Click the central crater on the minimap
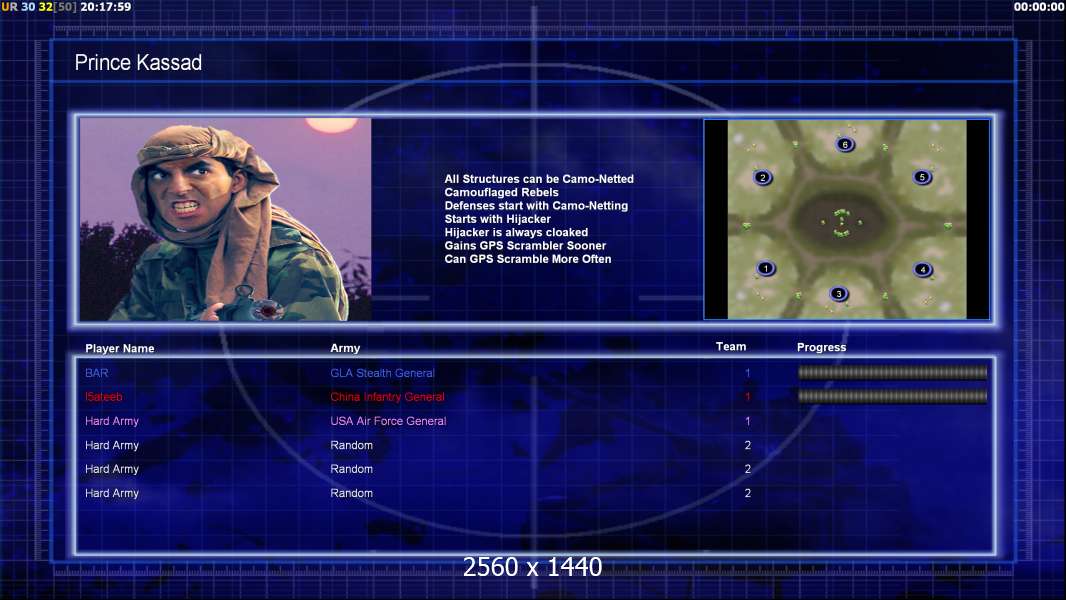1066x600 pixels. [x=842, y=222]
